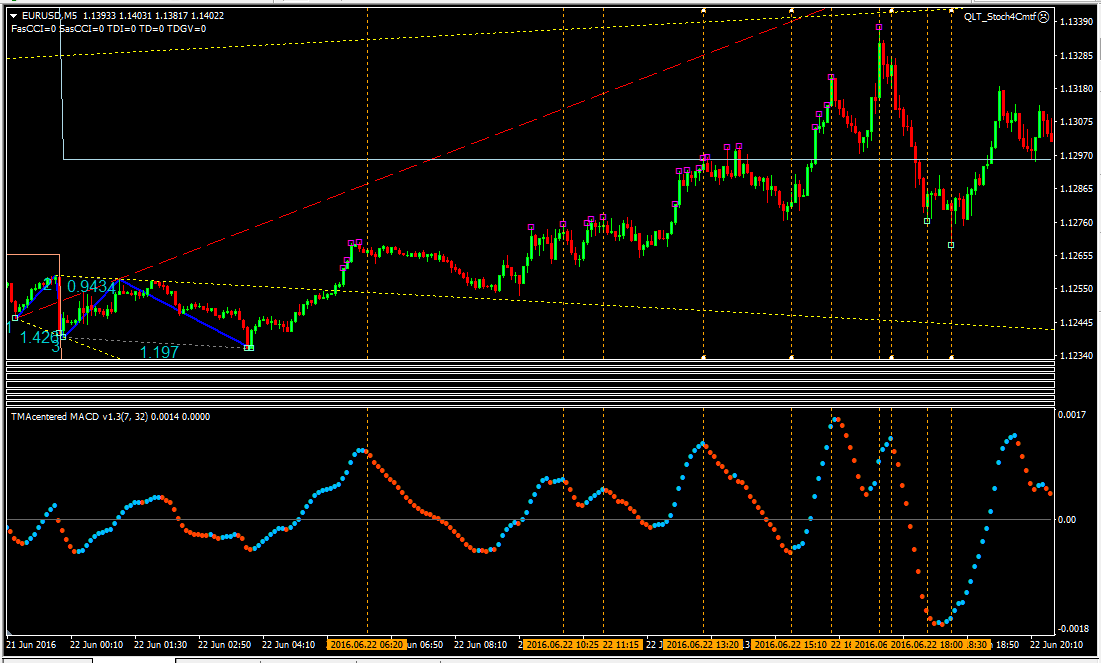
Task: Click price level 1.12655 on the scale
Action: (1076, 256)
